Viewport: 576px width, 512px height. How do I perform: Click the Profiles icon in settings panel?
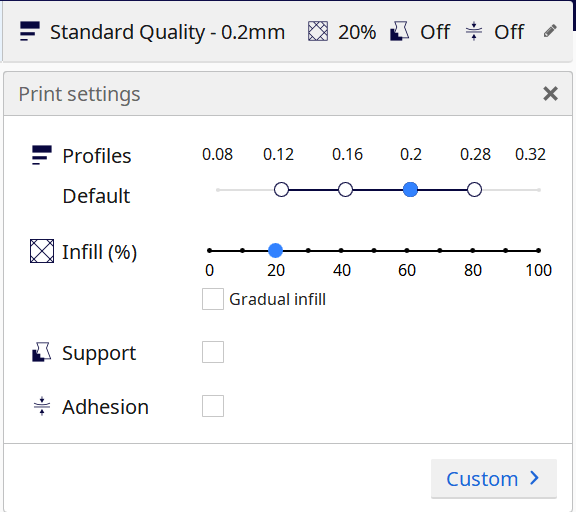pos(42,155)
